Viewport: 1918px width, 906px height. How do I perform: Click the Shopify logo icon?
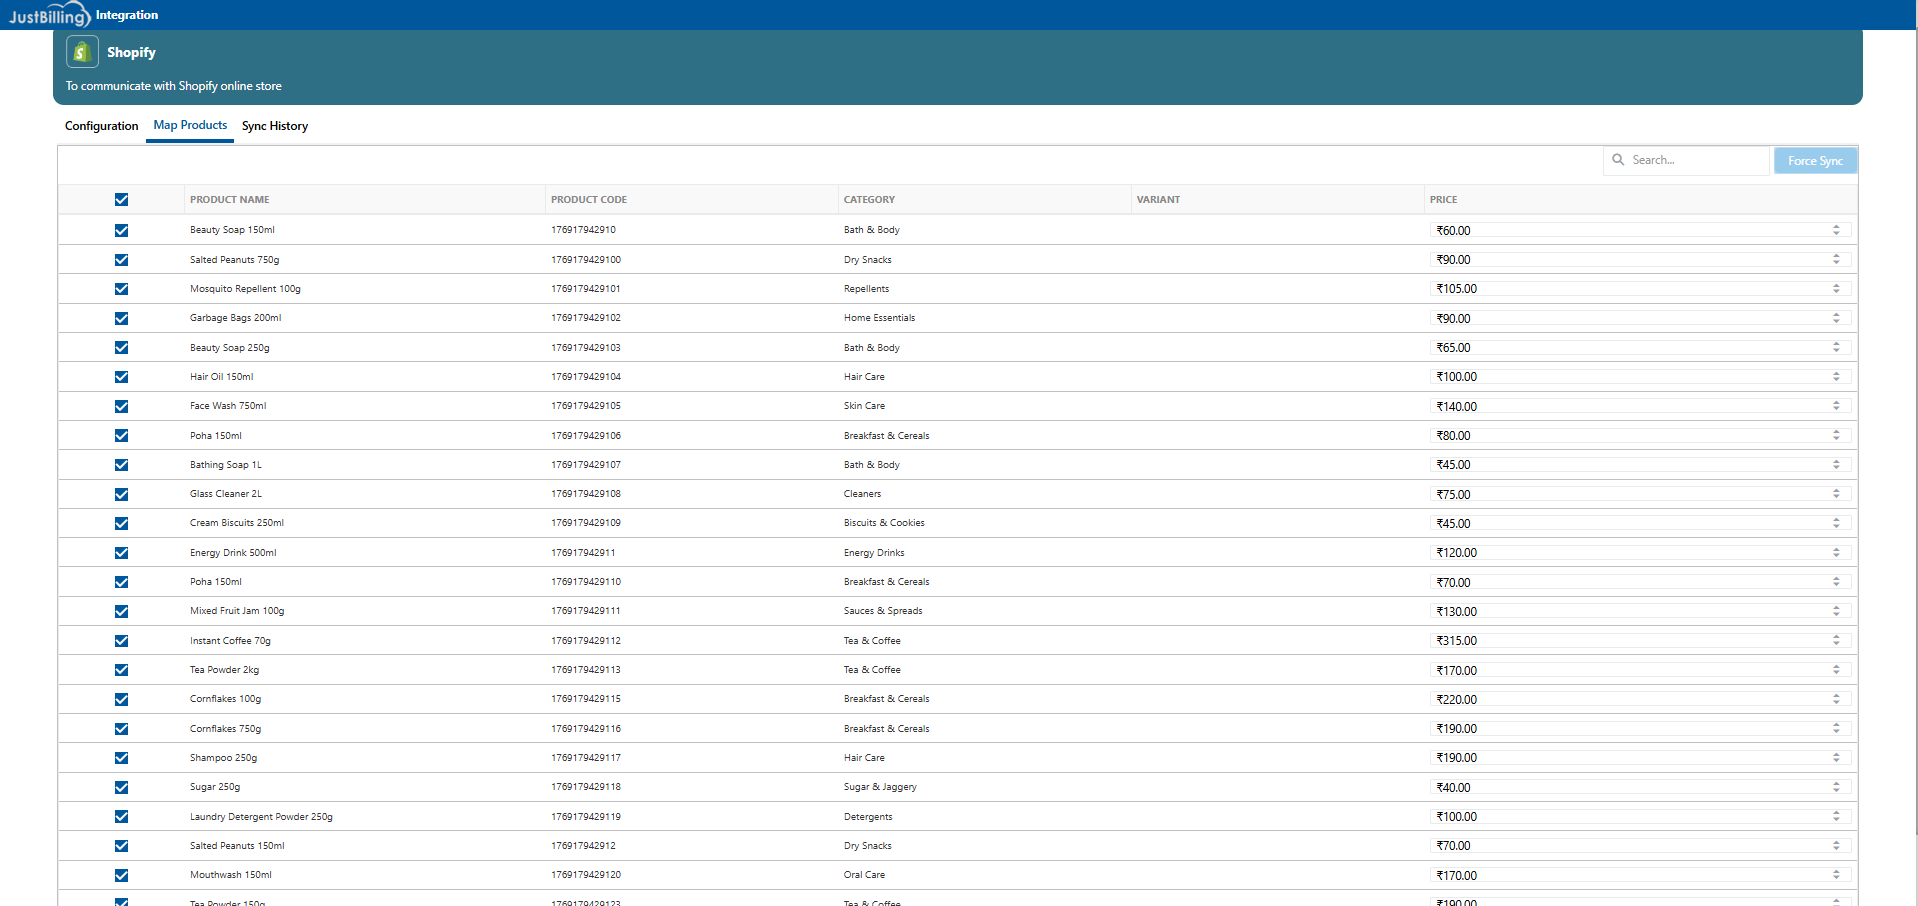82,52
